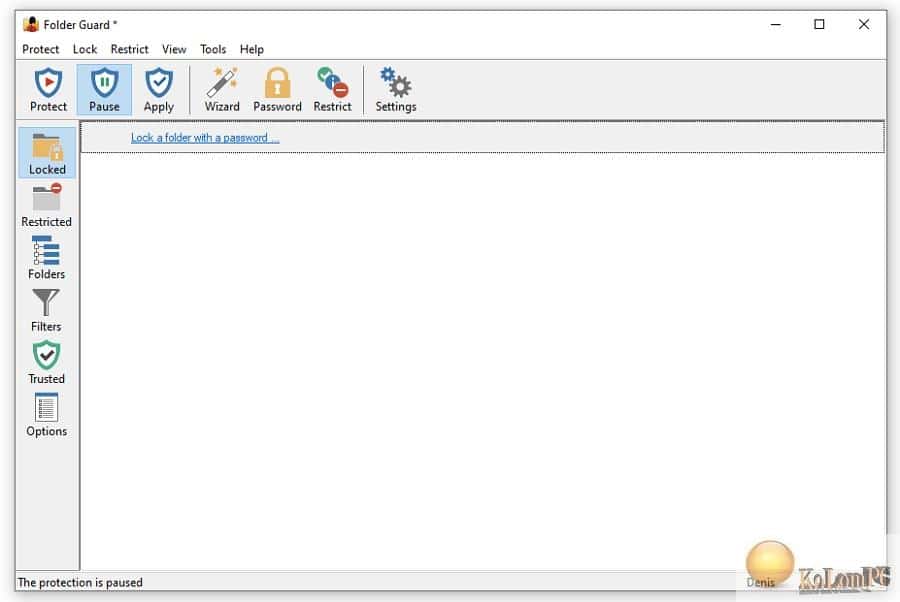Open the Trusted programs view
This screenshot has width=900, height=602.
tap(46, 362)
